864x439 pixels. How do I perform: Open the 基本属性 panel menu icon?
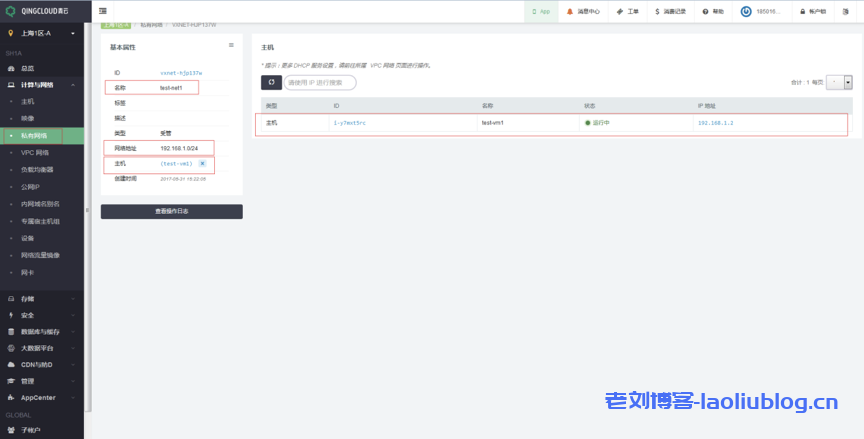click(231, 45)
